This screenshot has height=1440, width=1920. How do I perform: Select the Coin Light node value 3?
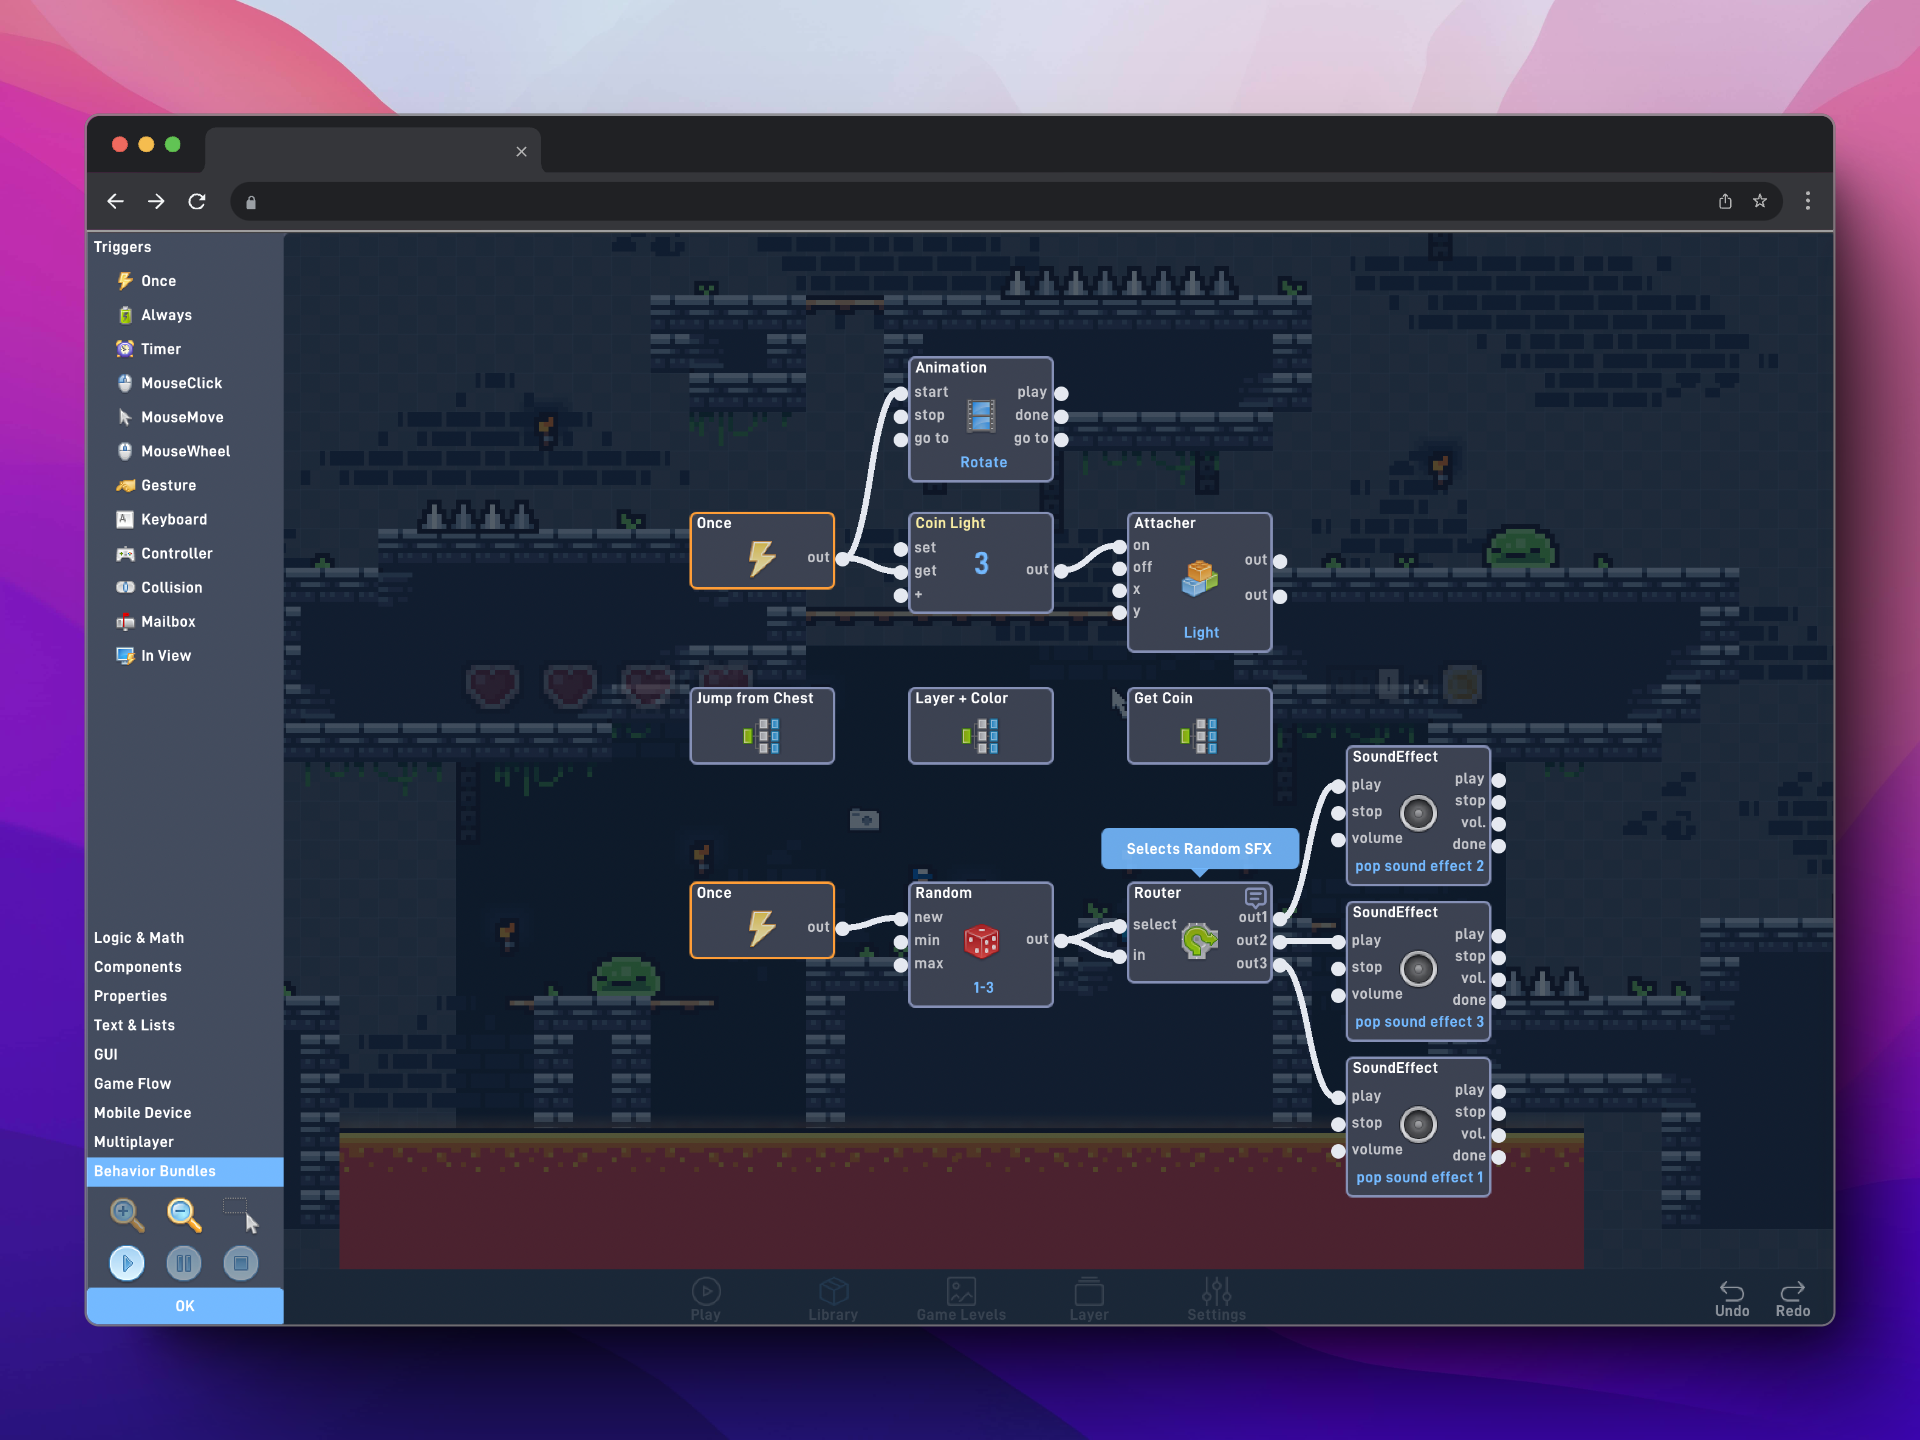(981, 564)
